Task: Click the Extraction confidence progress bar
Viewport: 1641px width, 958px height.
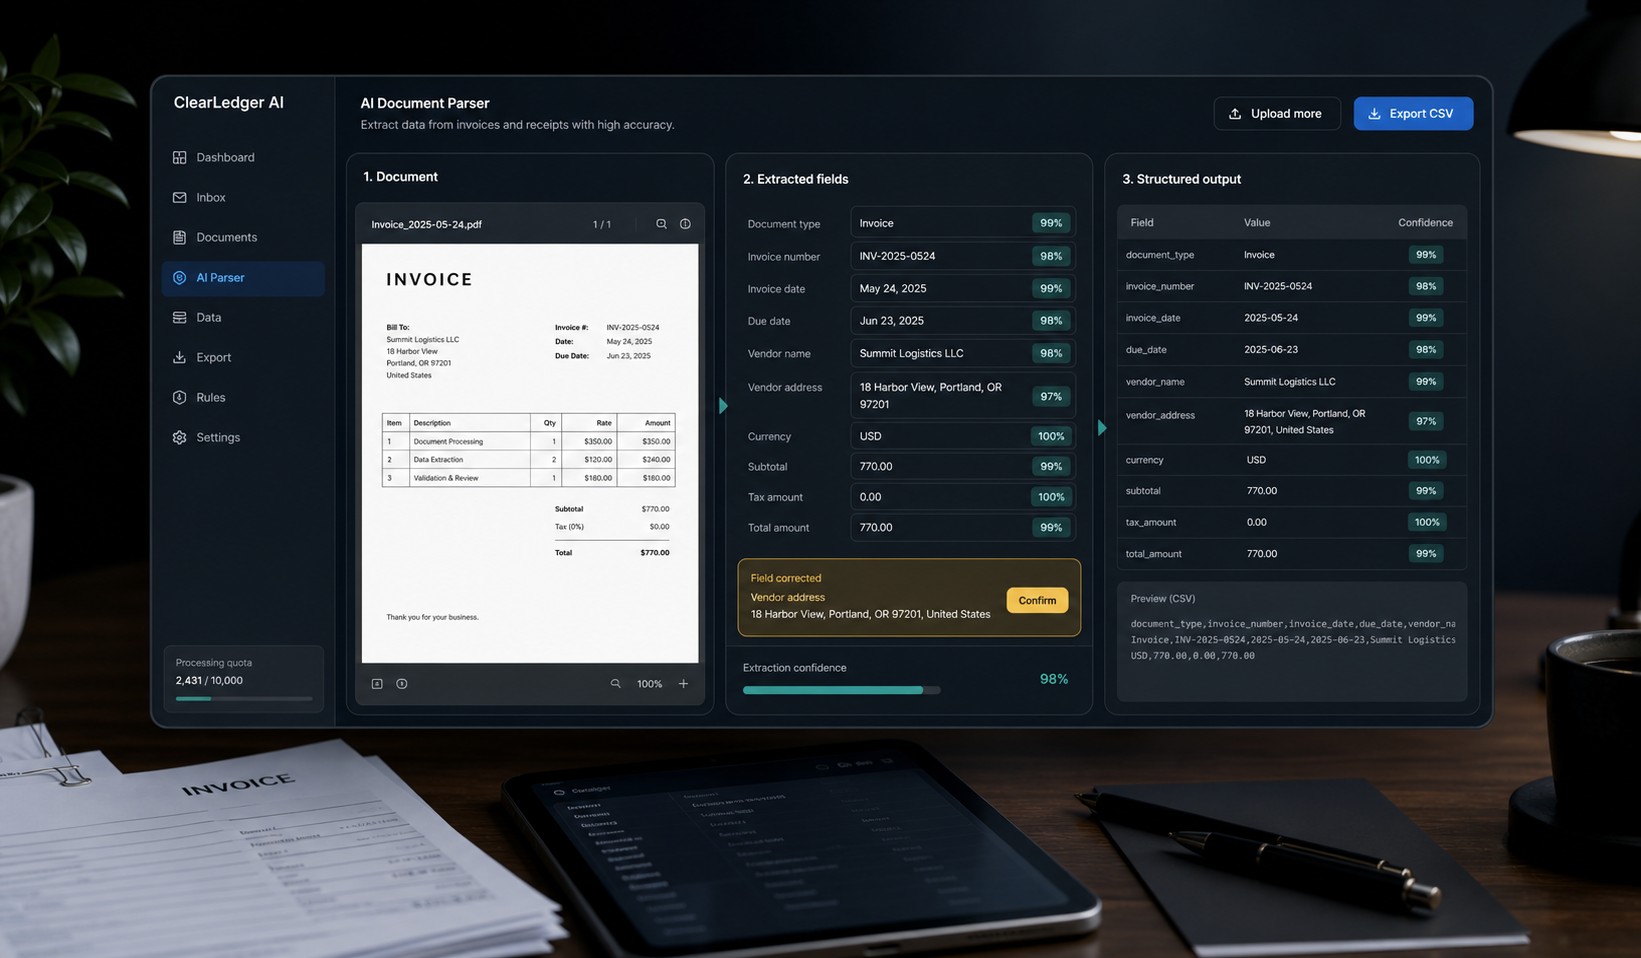Action: tap(841, 690)
